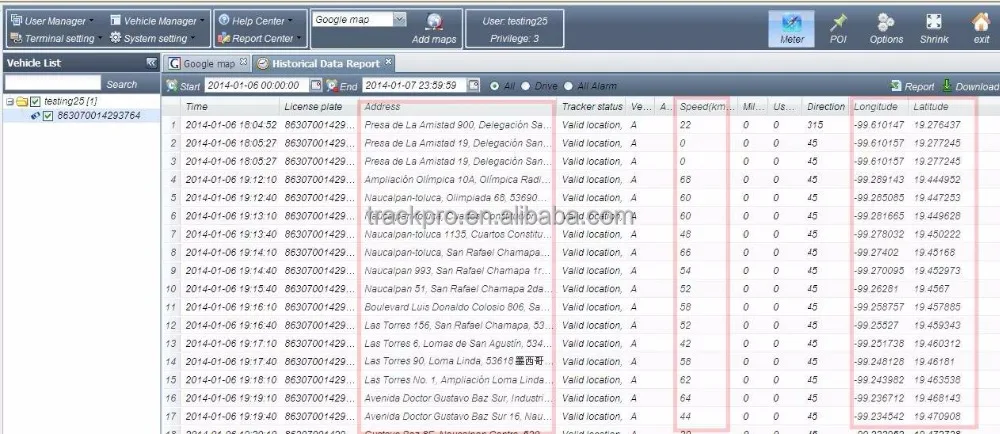The width and height of the screenshot is (1000, 434).
Task: Select the All Alarm radio button
Action: click(568, 86)
